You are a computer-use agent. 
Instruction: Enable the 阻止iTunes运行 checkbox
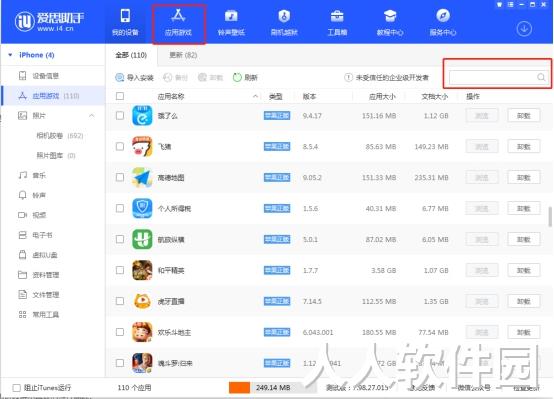[16, 388]
